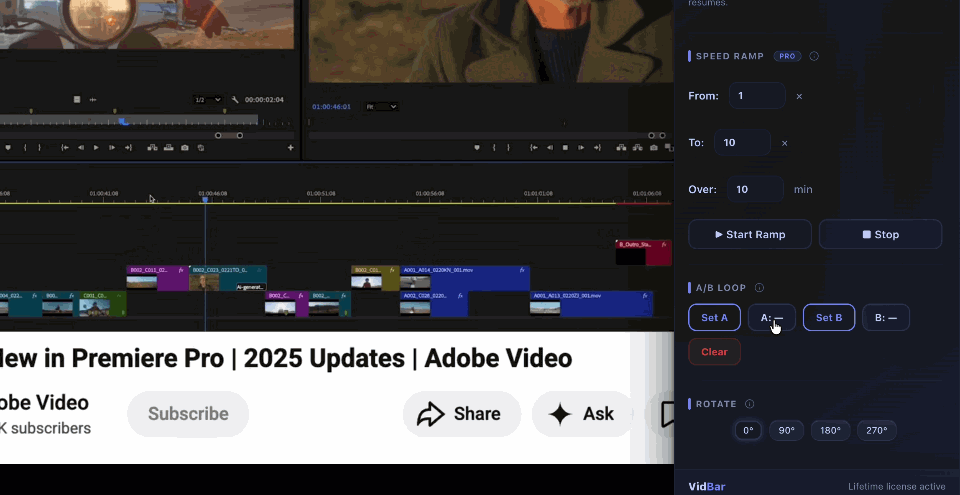
Task: Open the Fit zoom level dropdown
Action: click(x=381, y=107)
